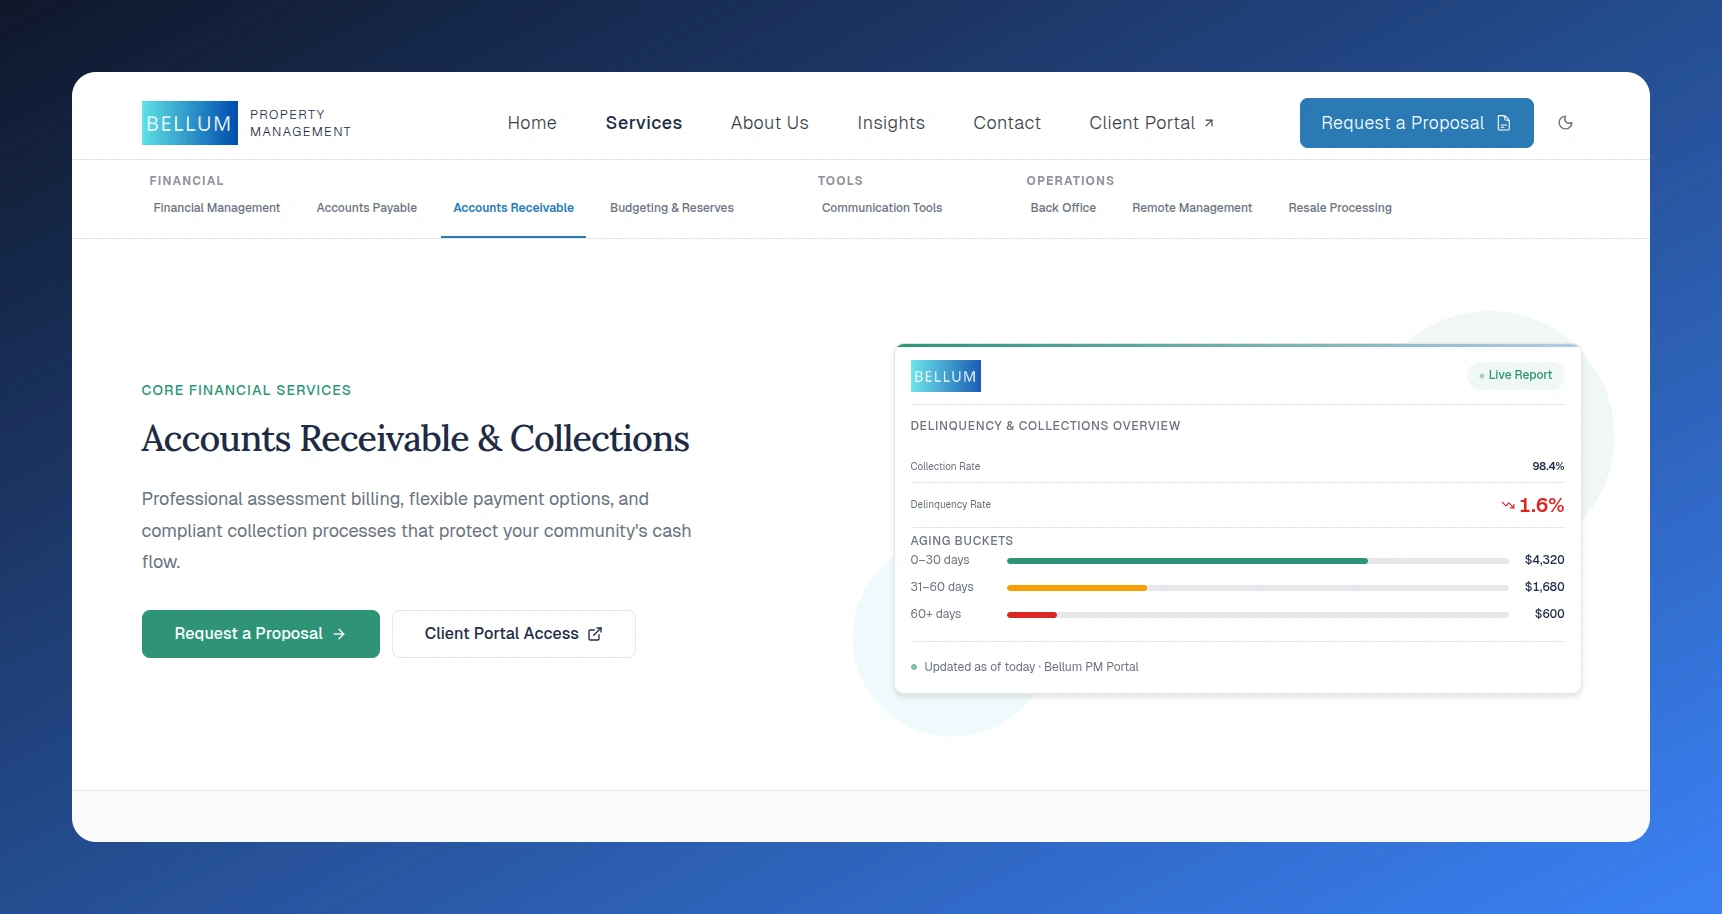Select the Remote Management tab
This screenshot has height=914, width=1722.
1191,208
